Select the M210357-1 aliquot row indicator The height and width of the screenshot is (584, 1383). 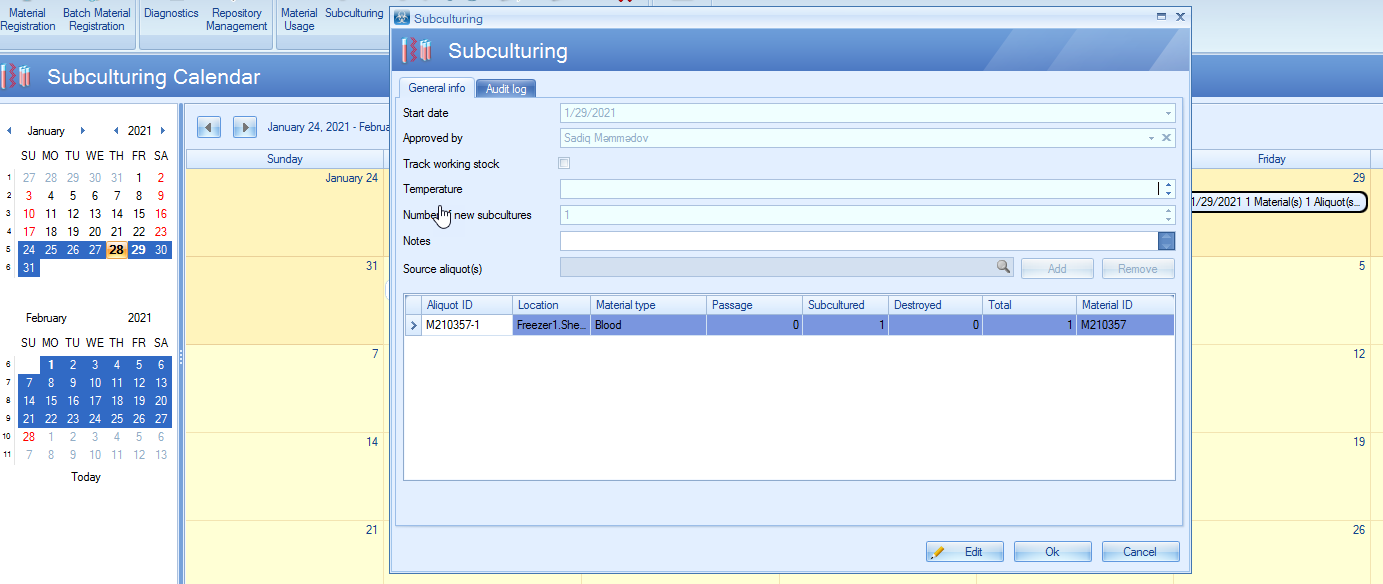coord(413,325)
